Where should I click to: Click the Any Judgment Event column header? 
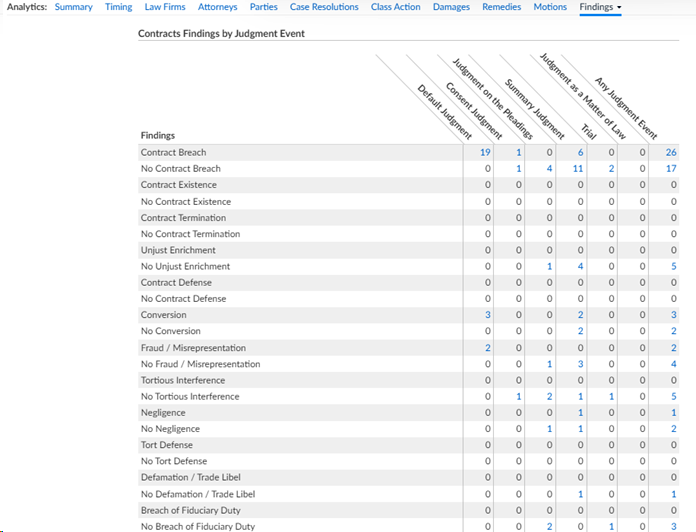[626, 108]
